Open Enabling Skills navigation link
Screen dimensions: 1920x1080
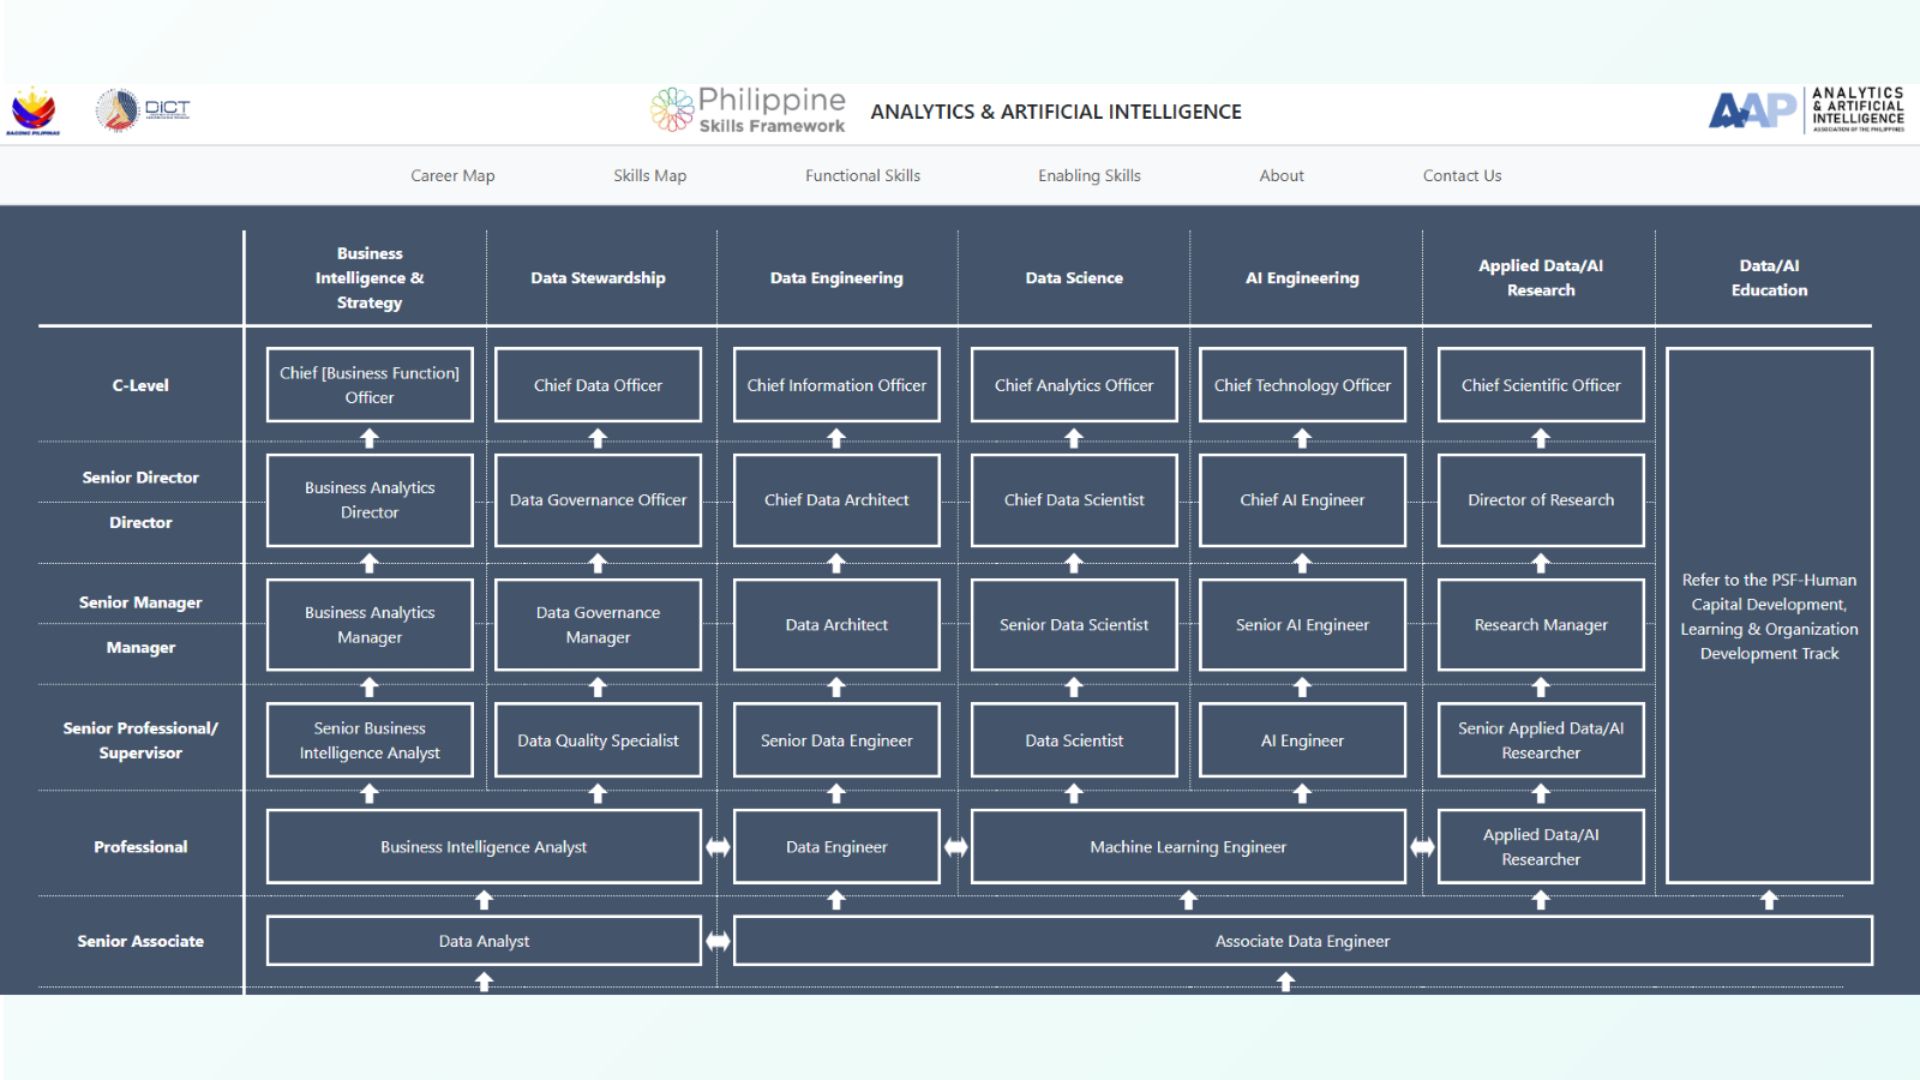(1089, 176)
